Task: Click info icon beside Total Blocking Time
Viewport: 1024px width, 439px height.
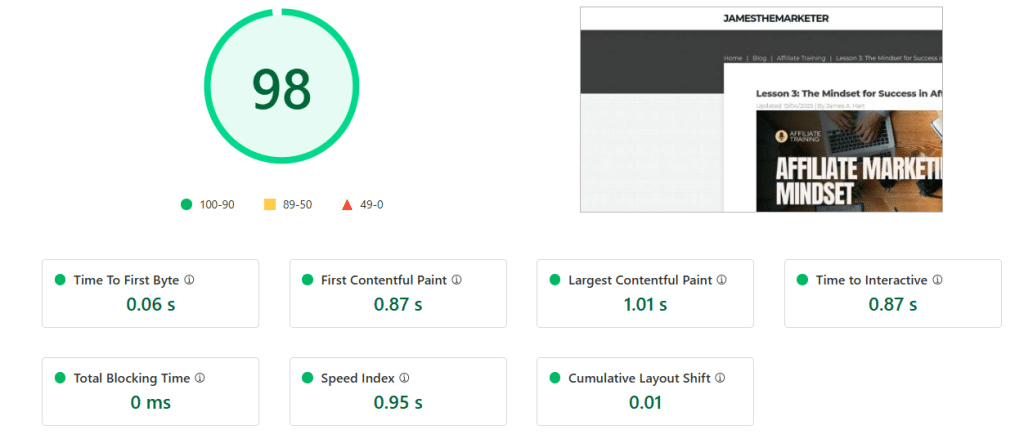Action: pyautogui.click(x=200, y=378)
